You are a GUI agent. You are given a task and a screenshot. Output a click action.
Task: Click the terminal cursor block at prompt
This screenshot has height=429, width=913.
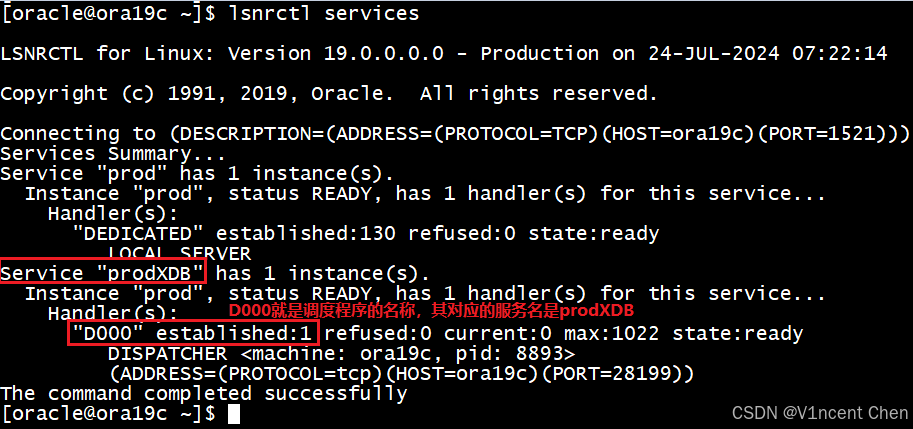[x=233, y=414]
